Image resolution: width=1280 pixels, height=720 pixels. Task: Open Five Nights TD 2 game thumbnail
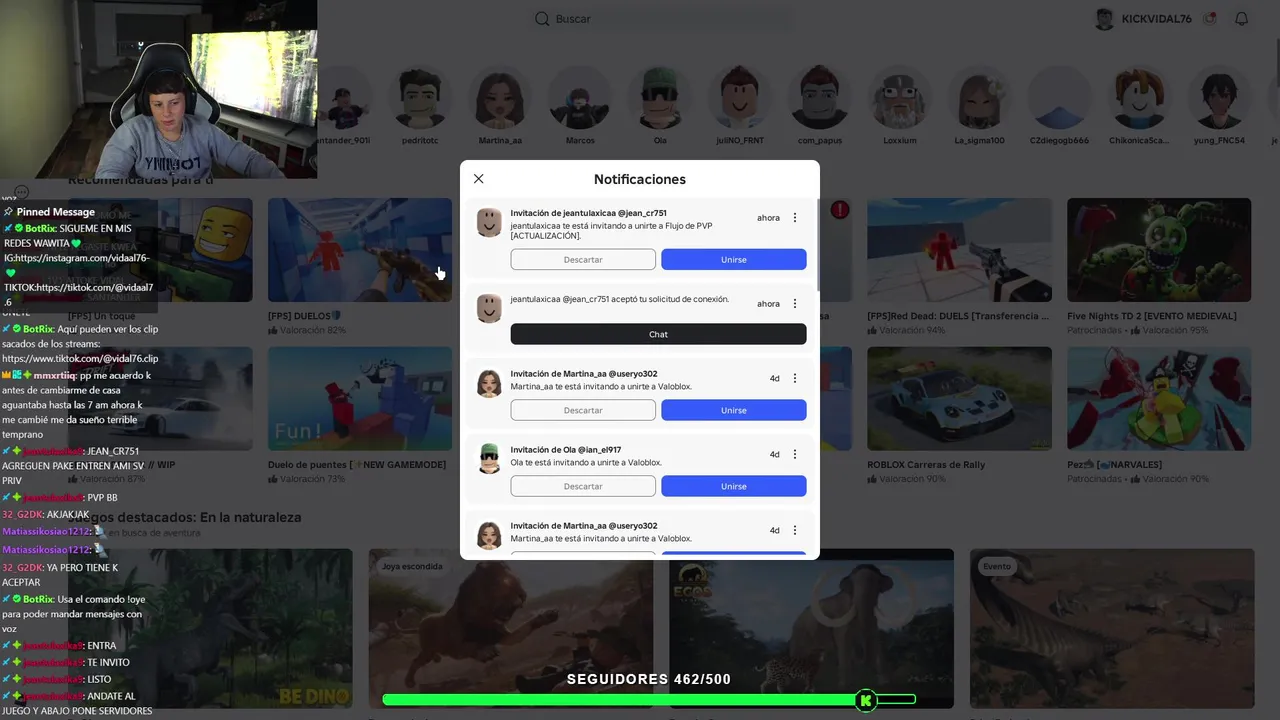pyautogui.click(x=1159, y=250)
